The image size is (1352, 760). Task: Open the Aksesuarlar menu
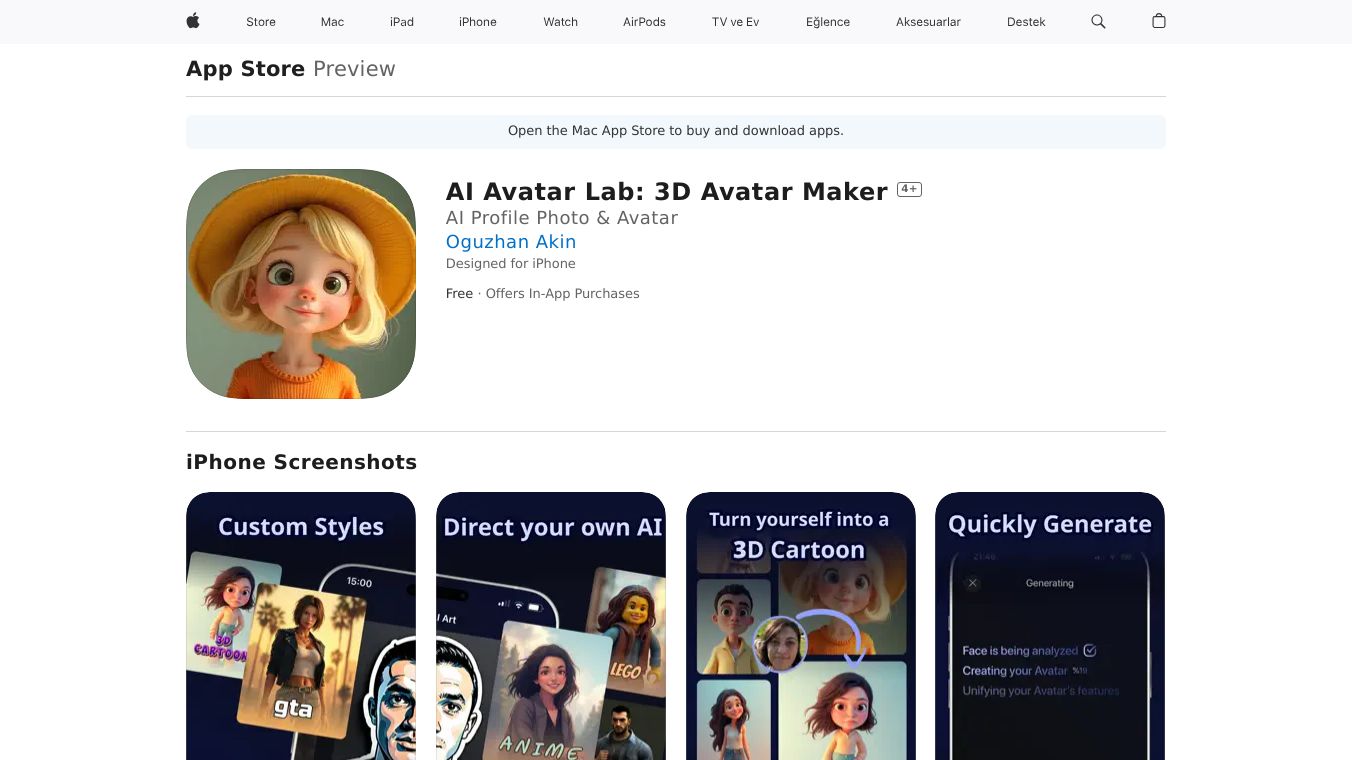928,22
